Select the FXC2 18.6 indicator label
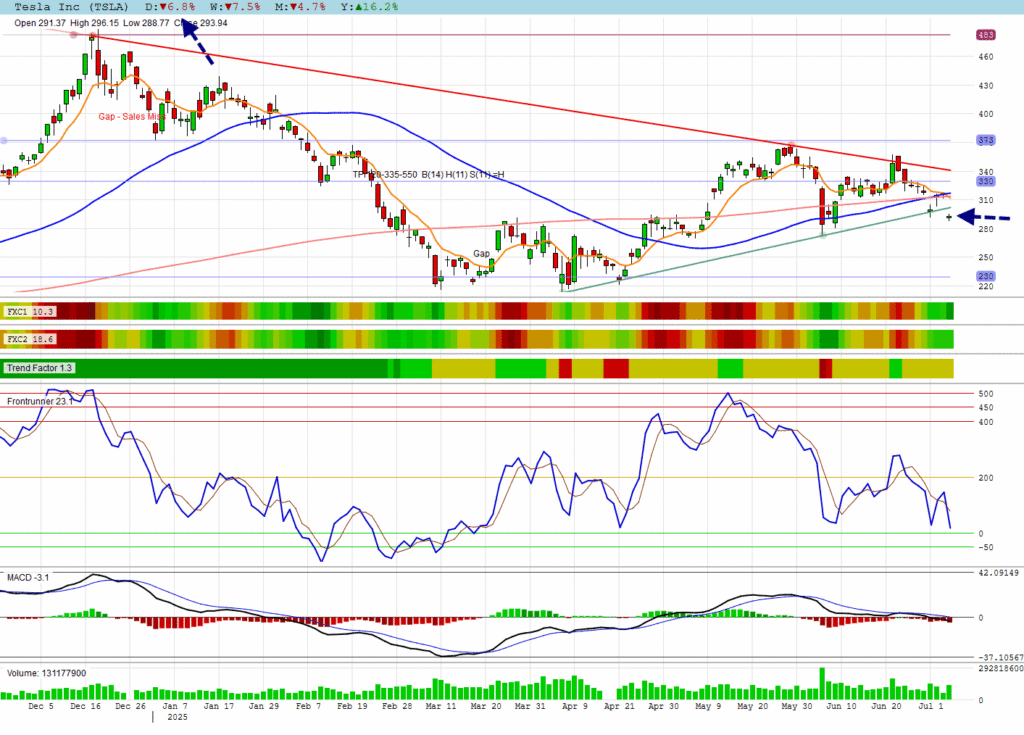Image resolution: width=1024 pixels, height=735 pixels. pyautogui.click(x=30, y=339)
